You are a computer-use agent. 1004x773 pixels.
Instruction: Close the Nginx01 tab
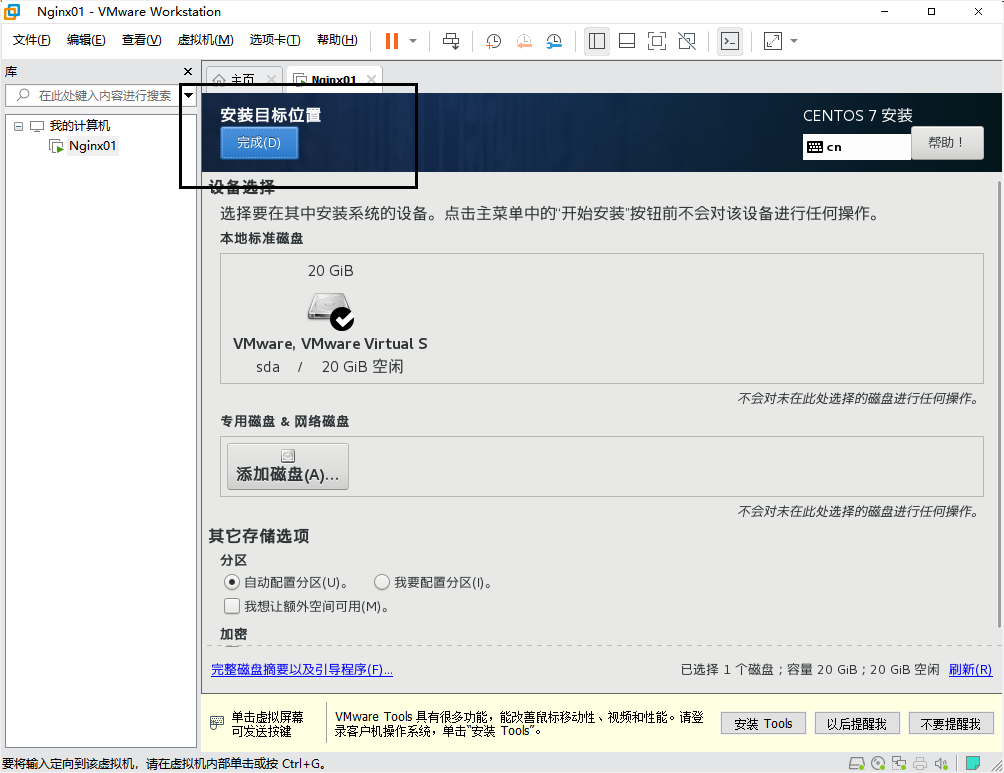point(371,79)
